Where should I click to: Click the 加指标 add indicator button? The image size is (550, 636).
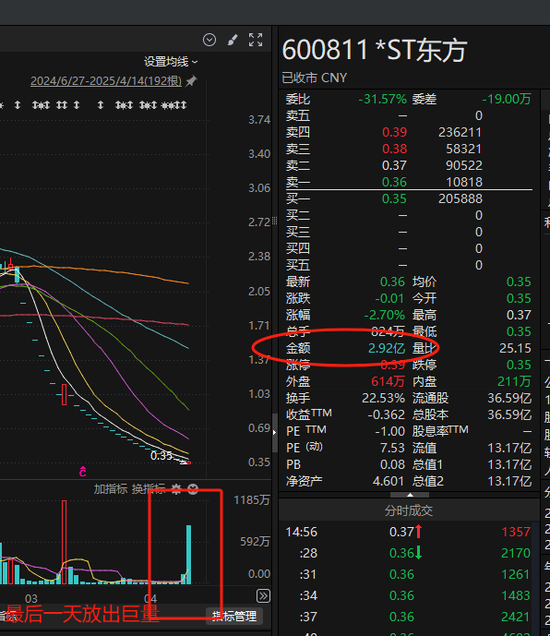[110, 489]
